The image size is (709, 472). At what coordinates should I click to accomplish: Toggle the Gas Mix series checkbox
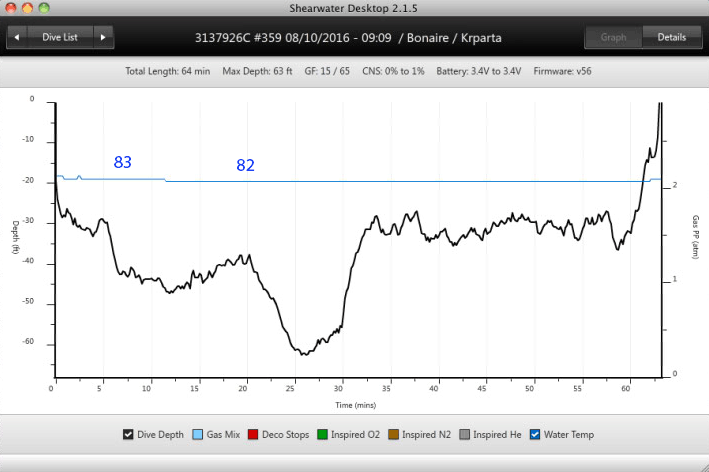(198, 435)
